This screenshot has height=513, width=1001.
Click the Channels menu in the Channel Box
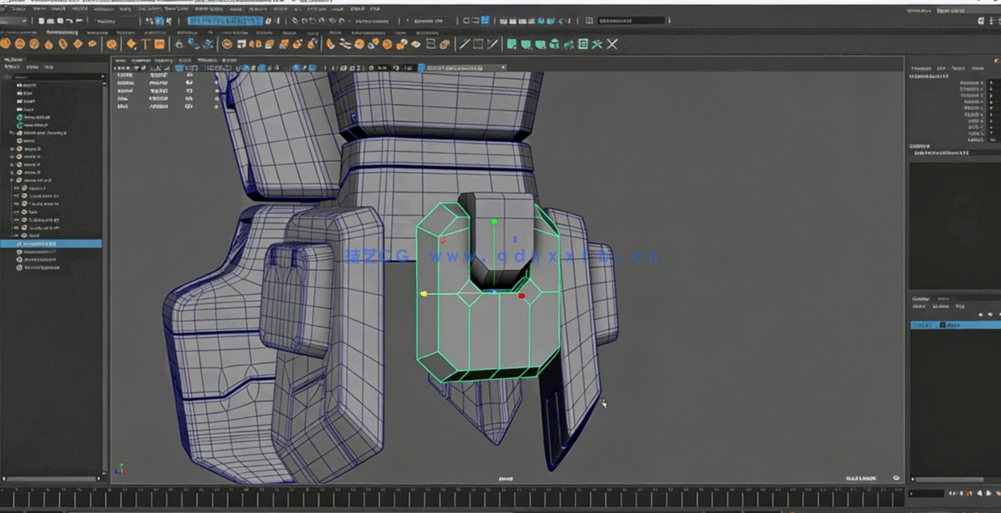point(918,68)
